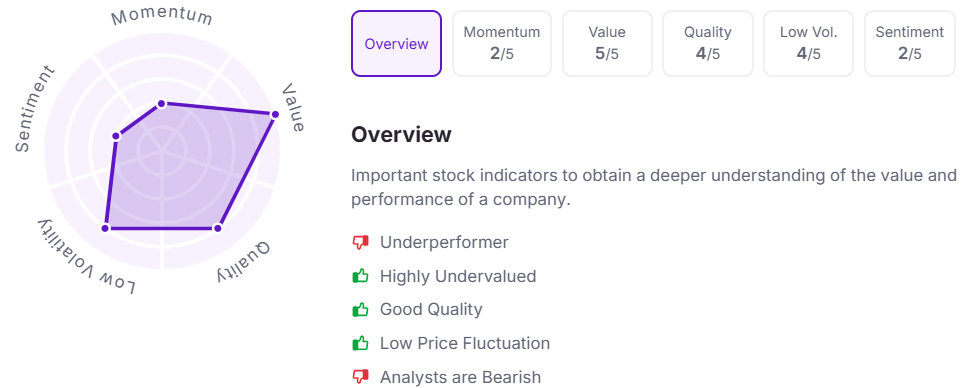Click the Quality data point on radar chart
The height and width of the screenshot is (388, 967).
[217, 228]
